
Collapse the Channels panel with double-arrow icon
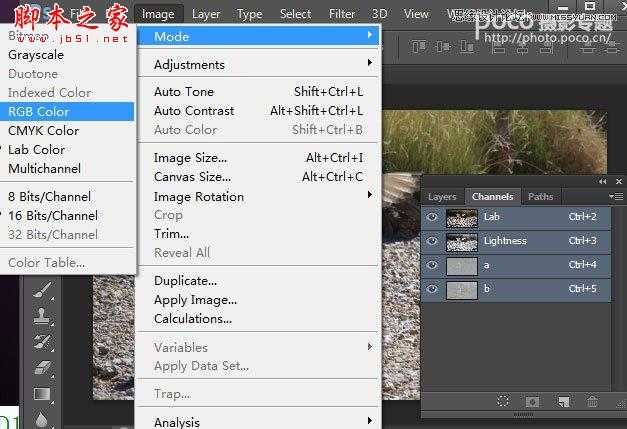pyautogui.click(x=602, y=182)
